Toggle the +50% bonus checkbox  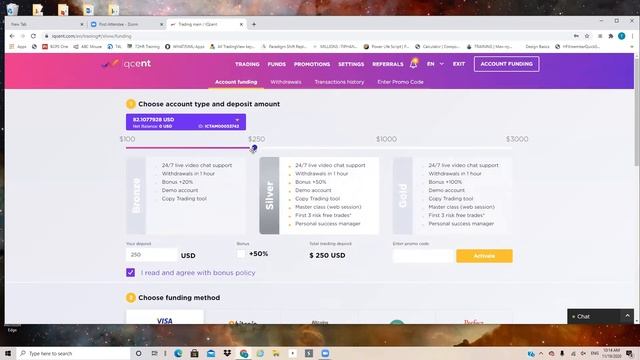click(x=241, y=254)
